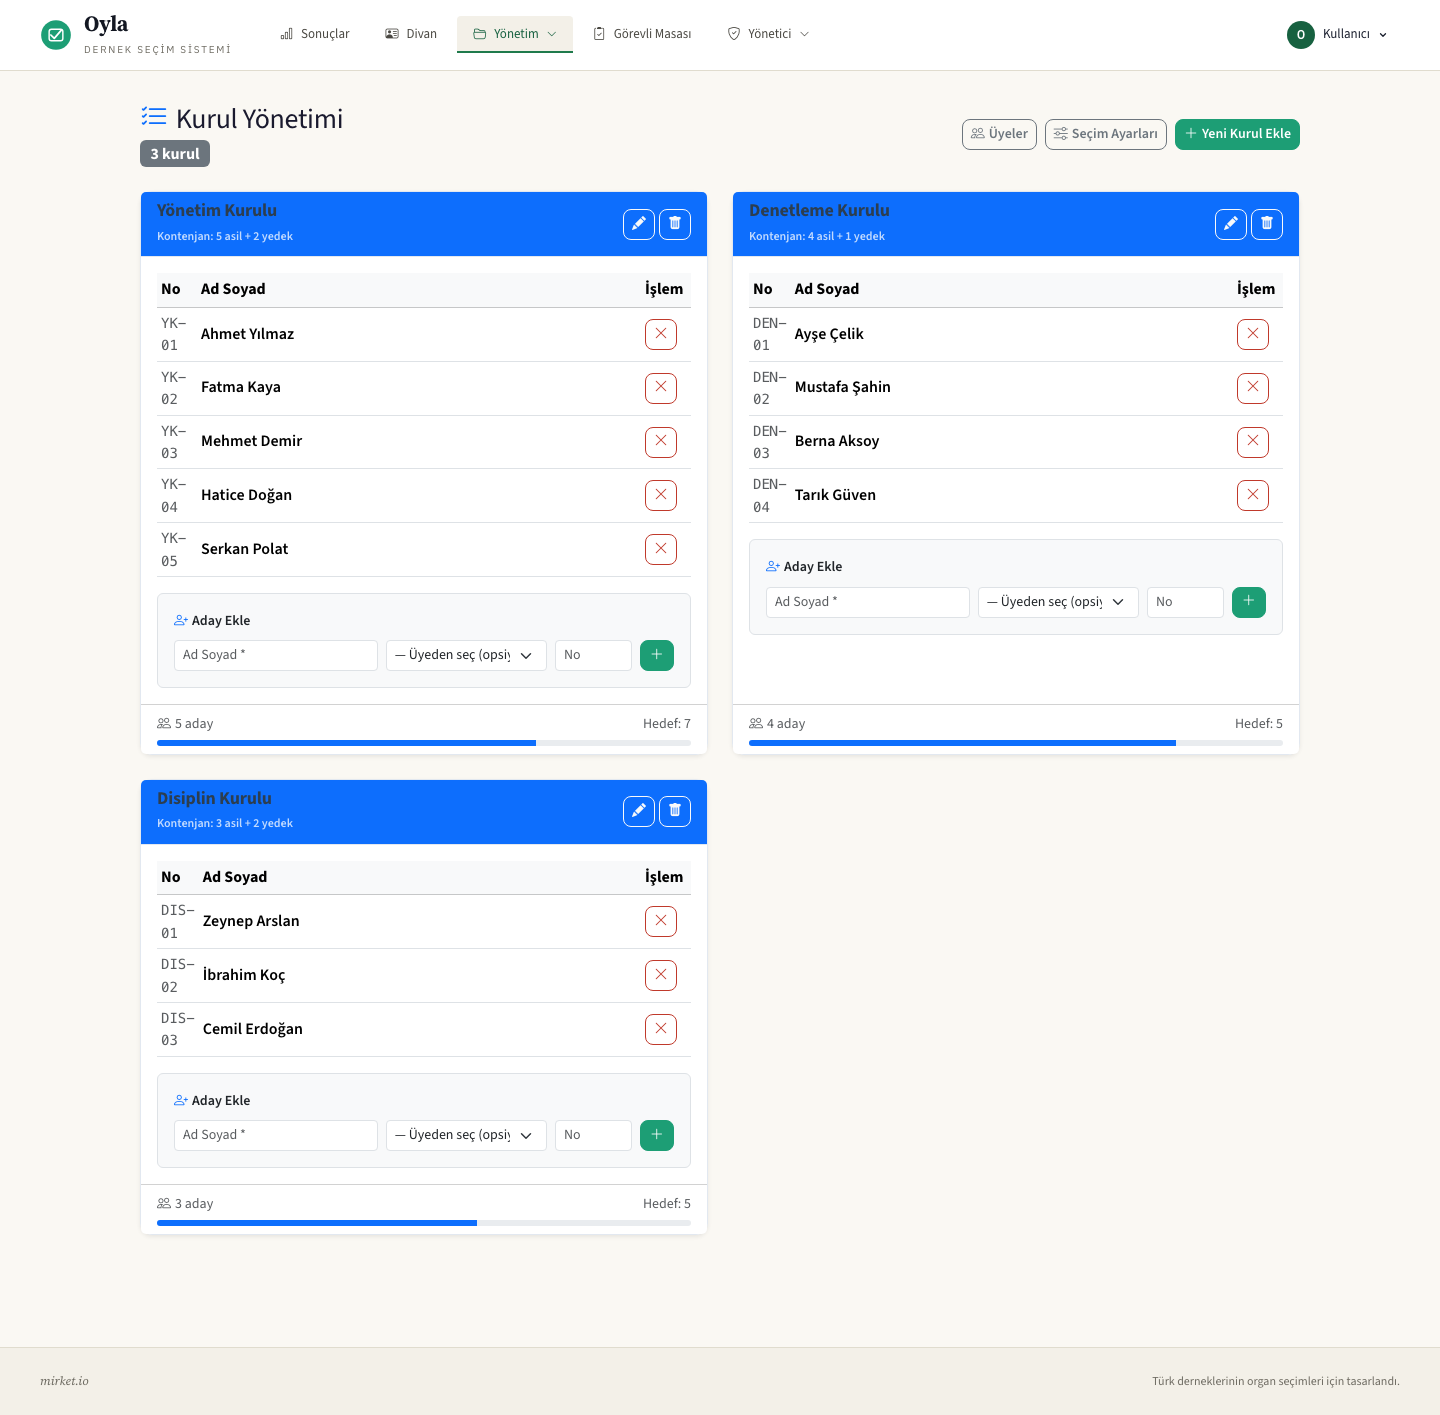
Task: Remove candidate Fatma Kaya
Action: 661,388
